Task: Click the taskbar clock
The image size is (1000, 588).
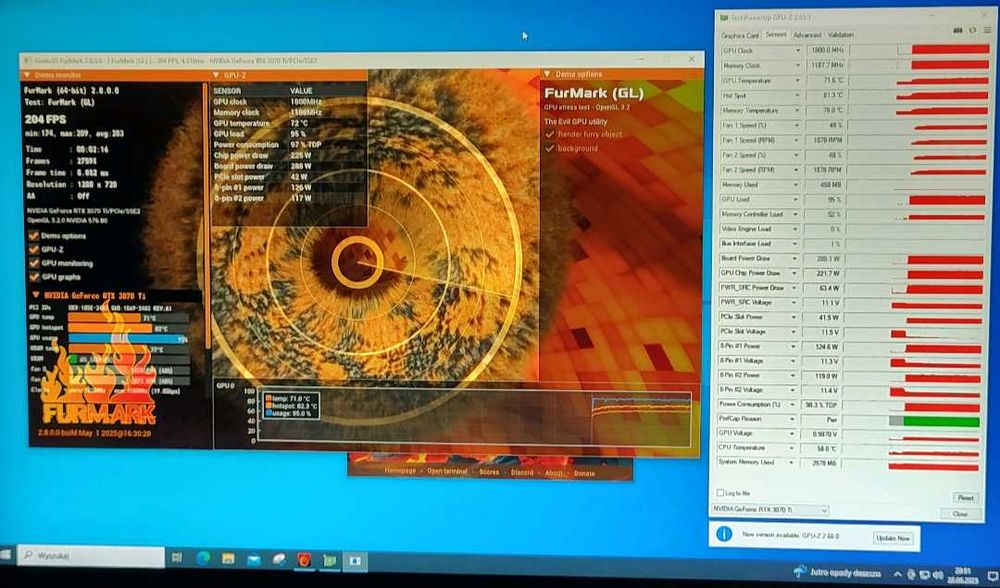Action: pos(962,575)
